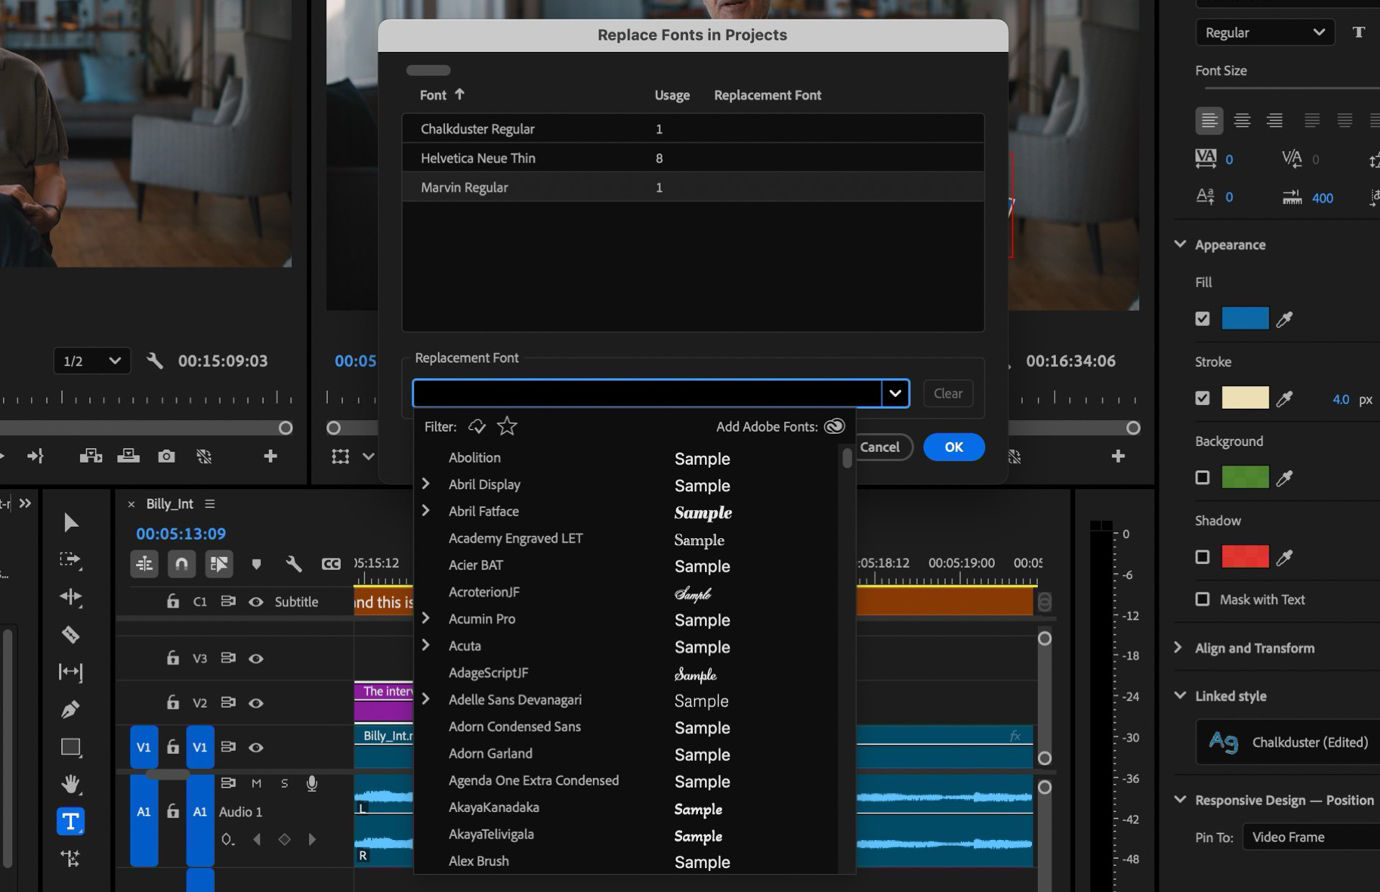Select the Type tool
1380x892 pixels.
[x=70, y=821]
